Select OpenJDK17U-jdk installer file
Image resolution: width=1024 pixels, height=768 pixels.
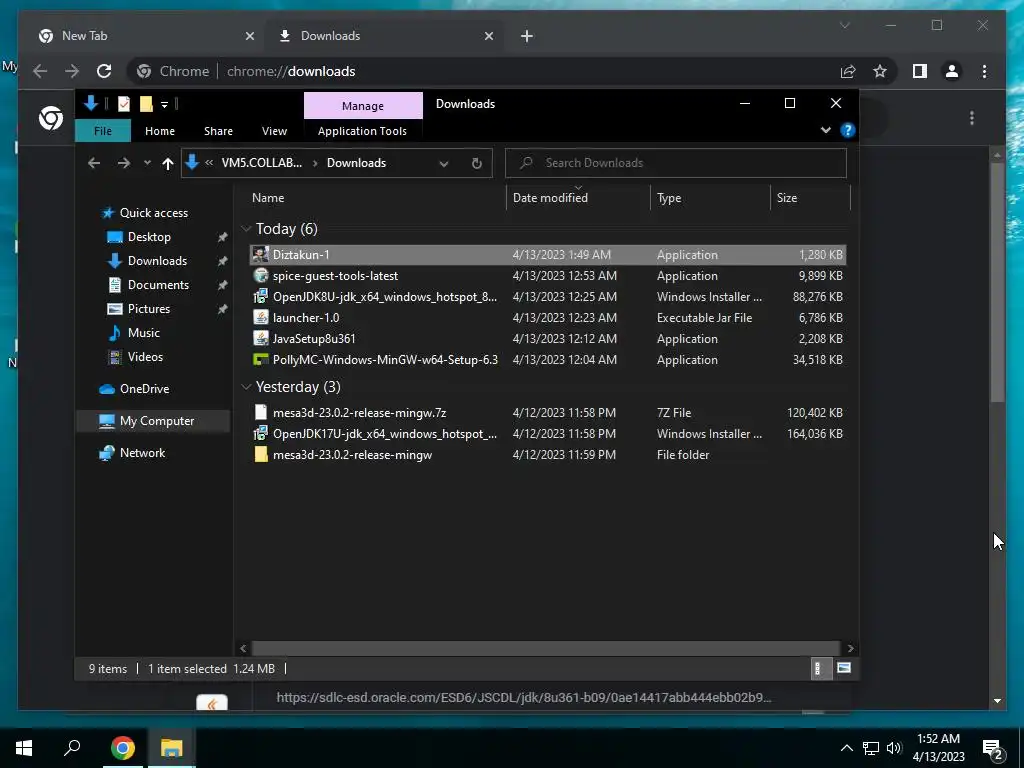(547, 434)
